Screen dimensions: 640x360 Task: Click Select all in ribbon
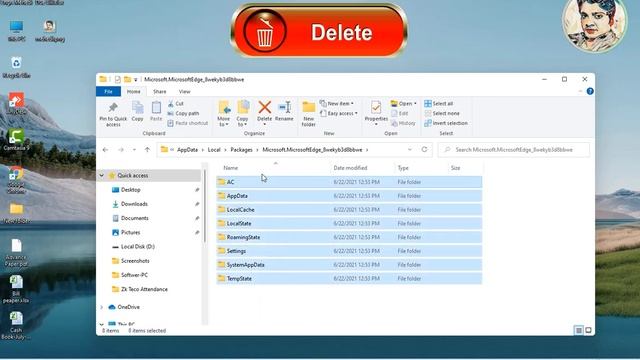coord(439,104)
